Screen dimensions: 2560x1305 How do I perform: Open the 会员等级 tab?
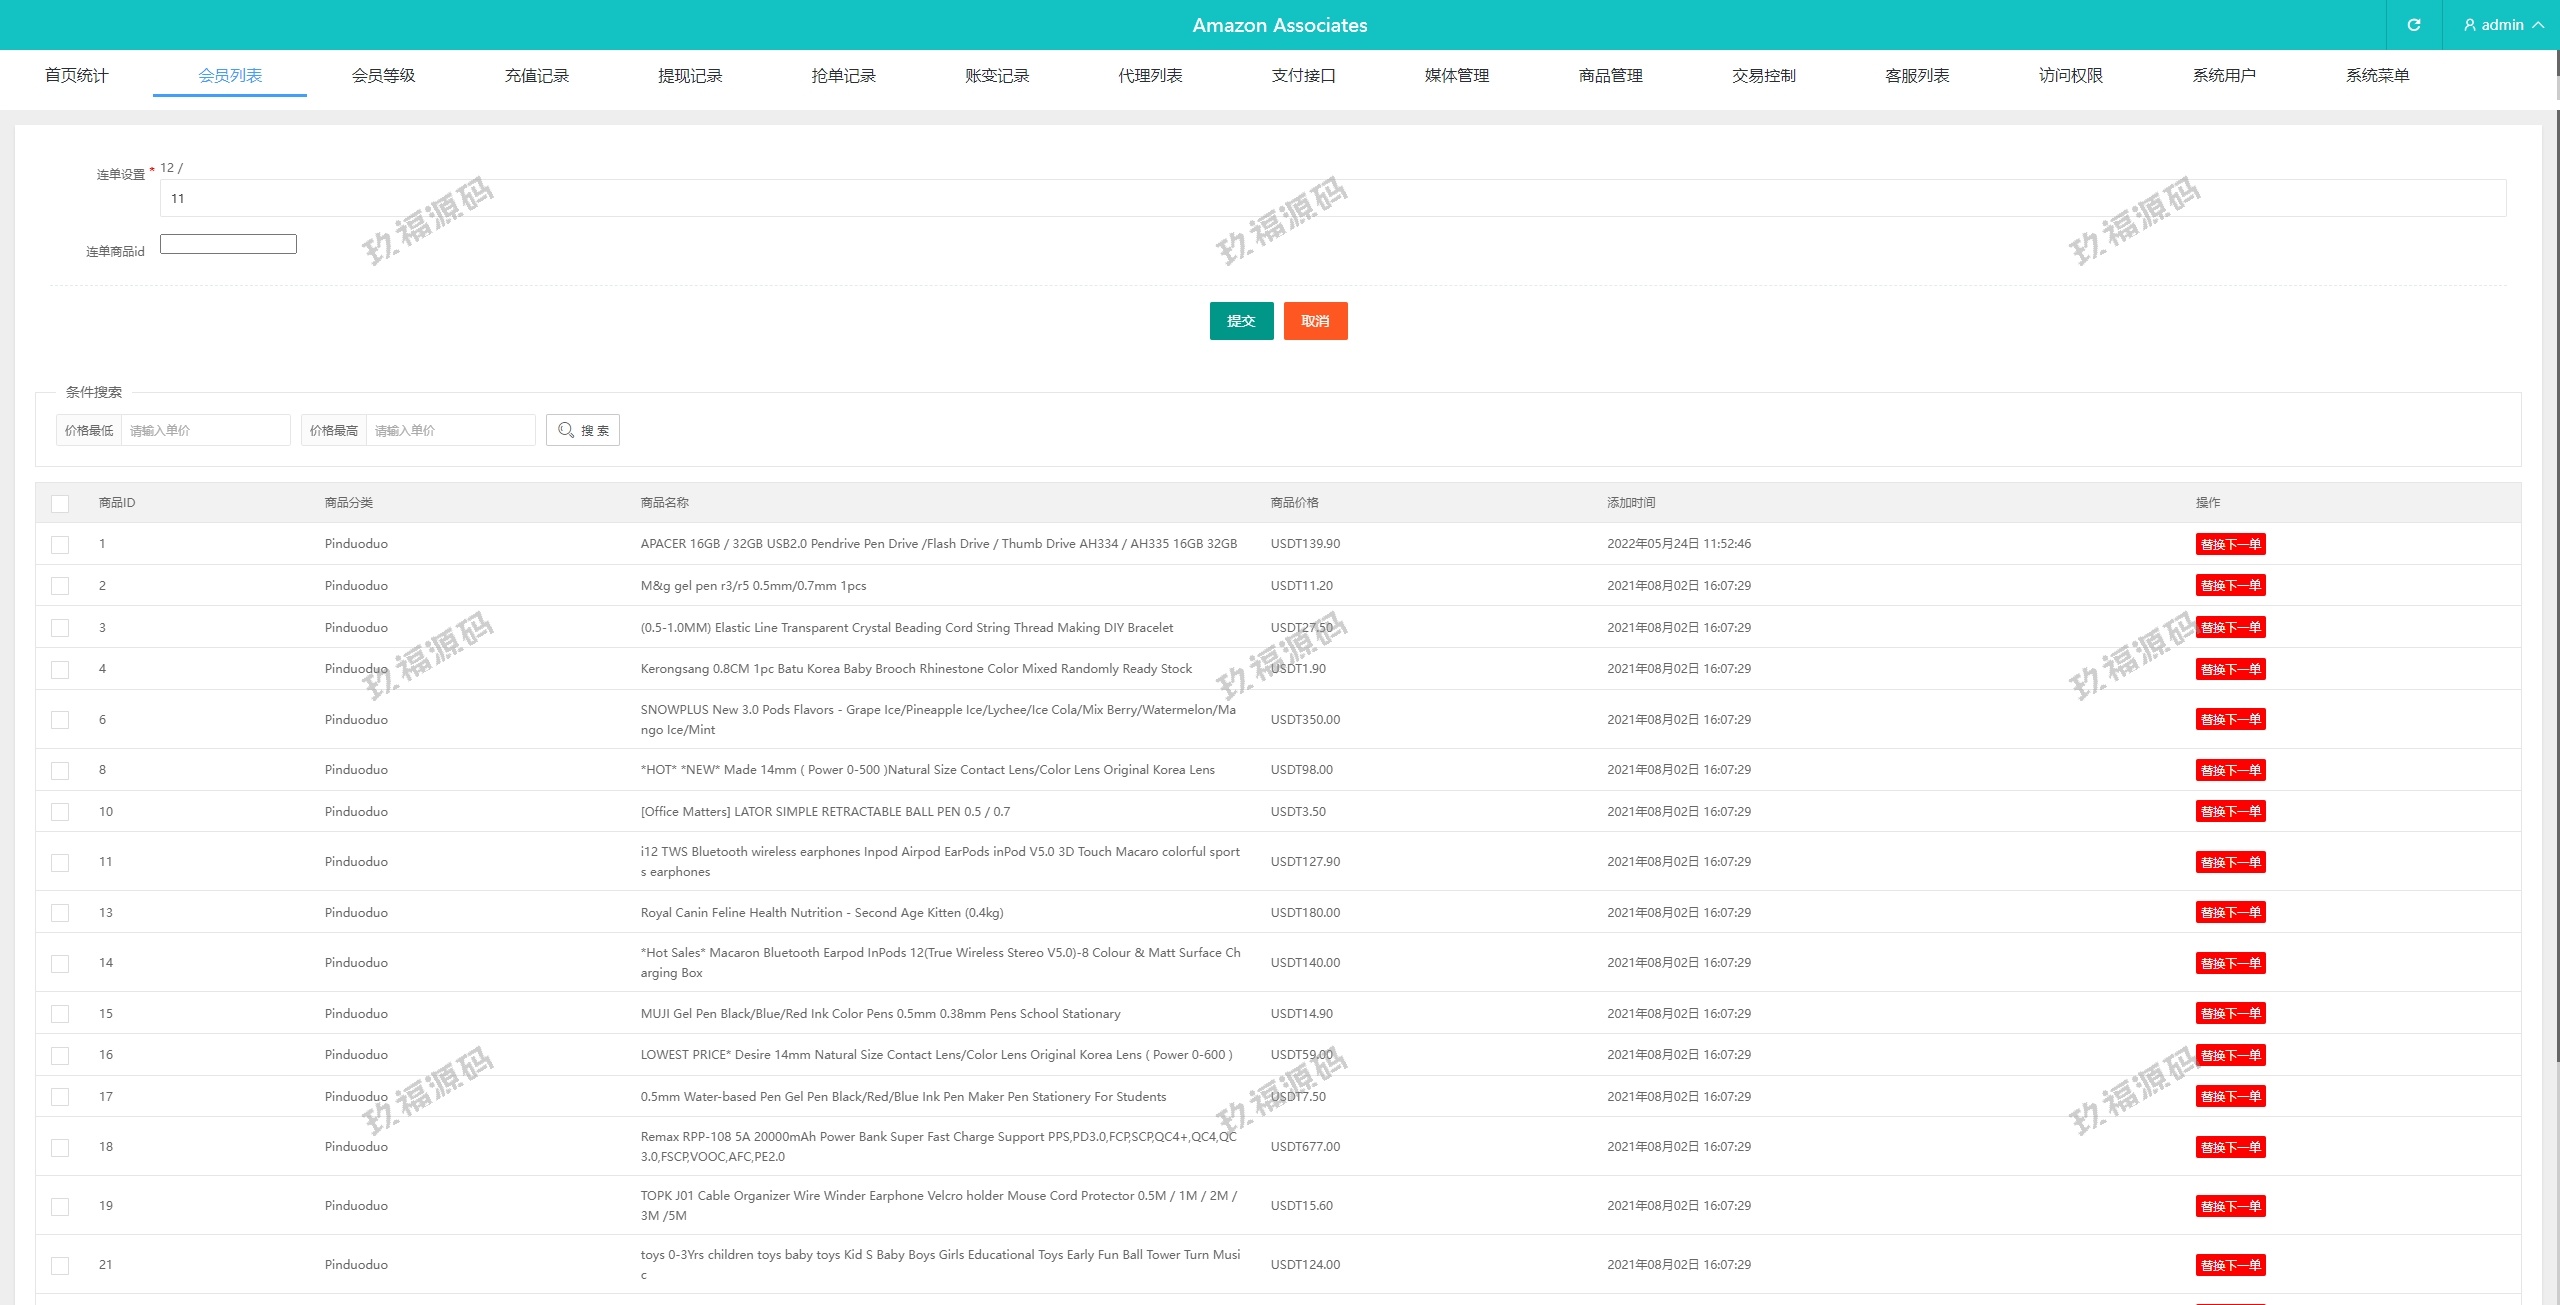[383, 75]
